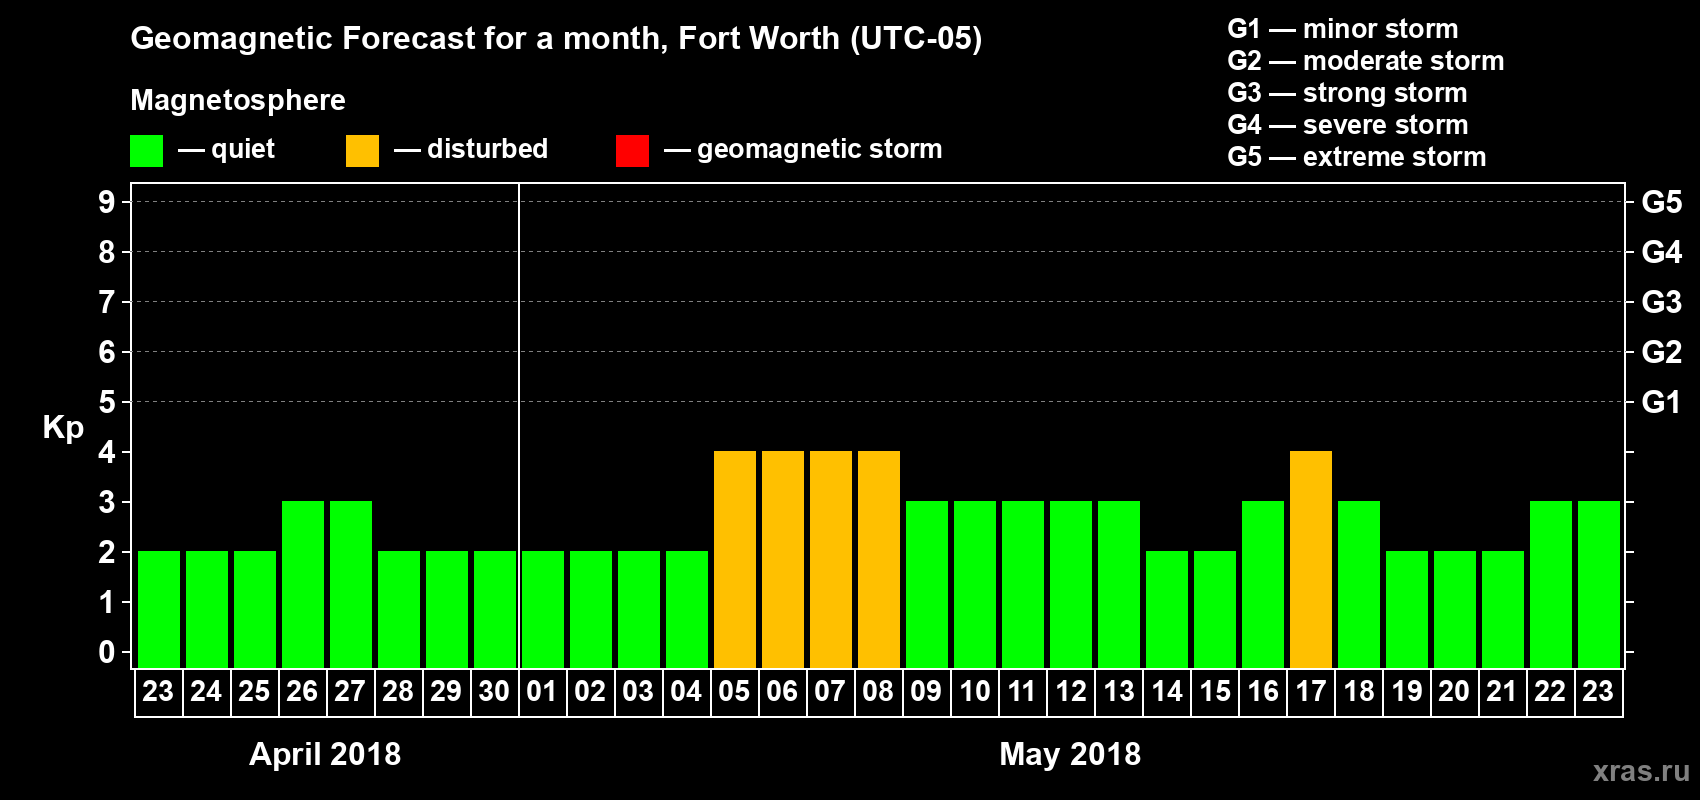Click the May 20 green bar
This screenshot has width=1700, height=800.
(x=1455, y=609)
